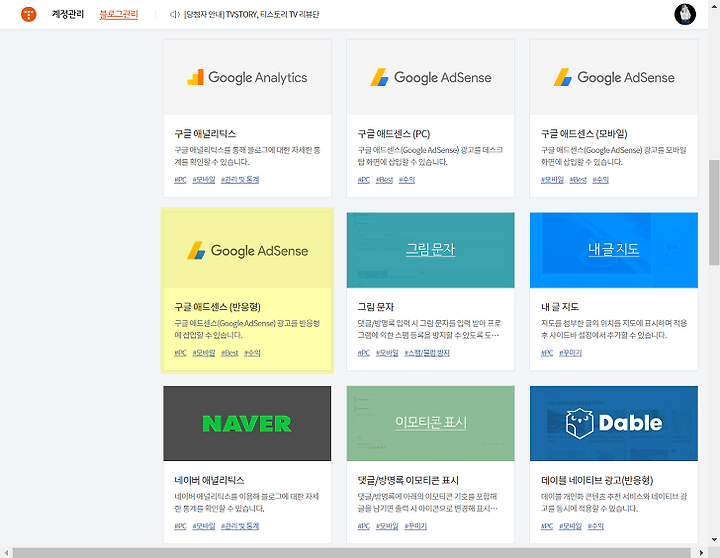Click the 구글 애드센스 (모바일) AdSense banner

(x=614, y=77)
